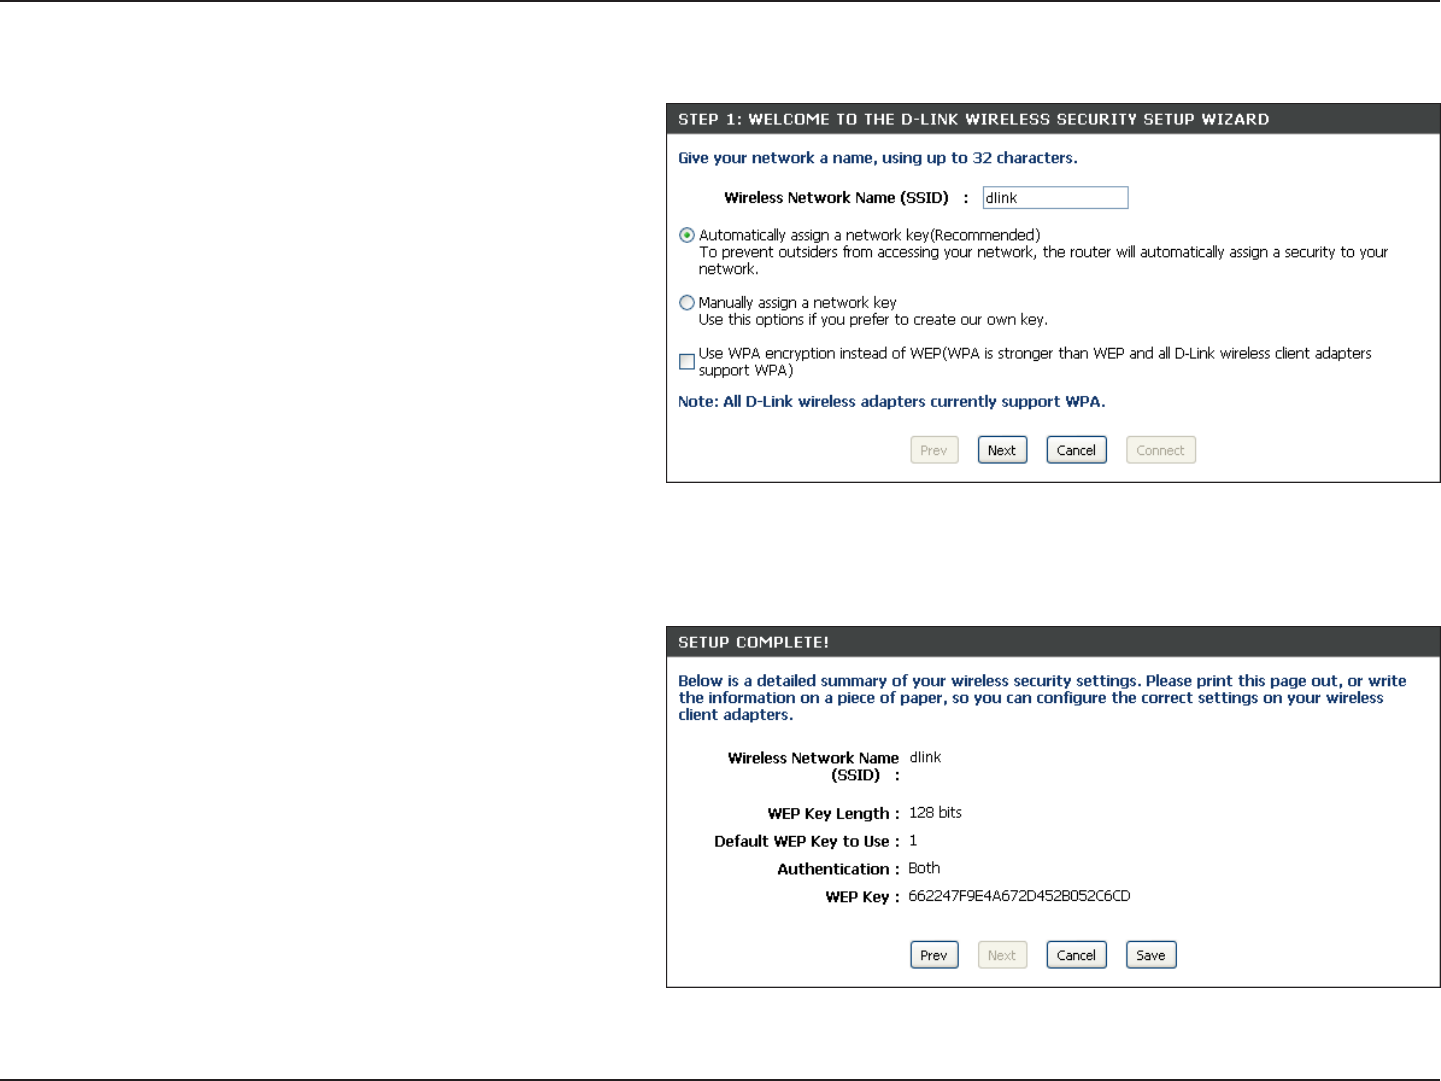Click the 'Default WEP Key to Use :' label
This screenshot has width=1441, height=1081.
click(x=807, y=841)
